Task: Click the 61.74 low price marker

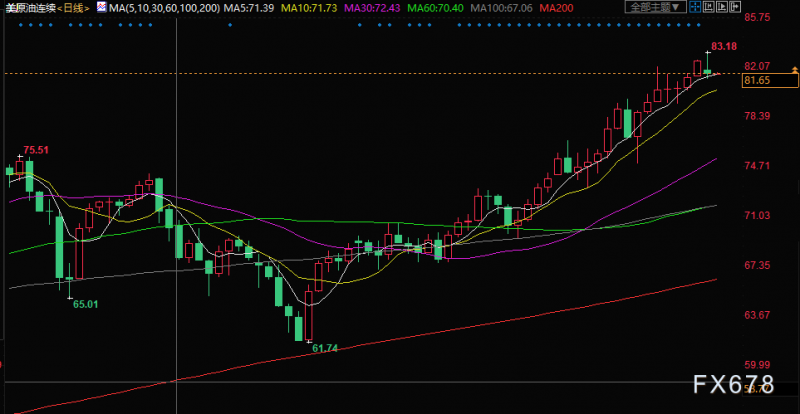Action: pyautogui.click(x=325, y=348)
